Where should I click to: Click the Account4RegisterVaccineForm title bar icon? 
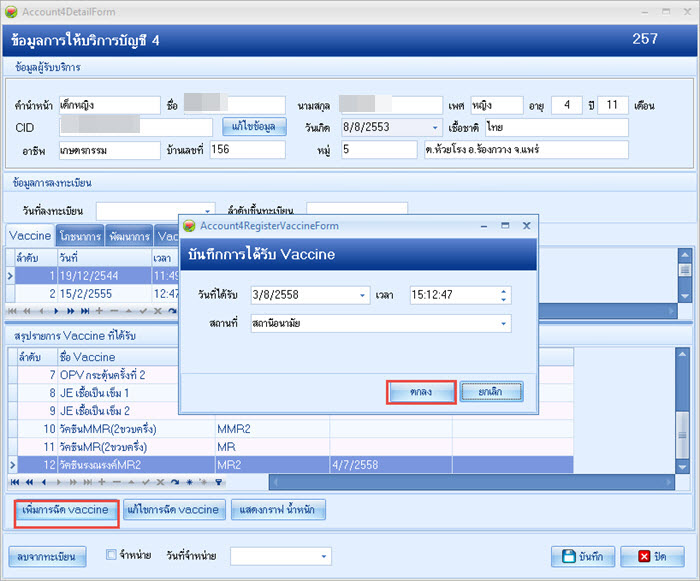tap(189, 226)
